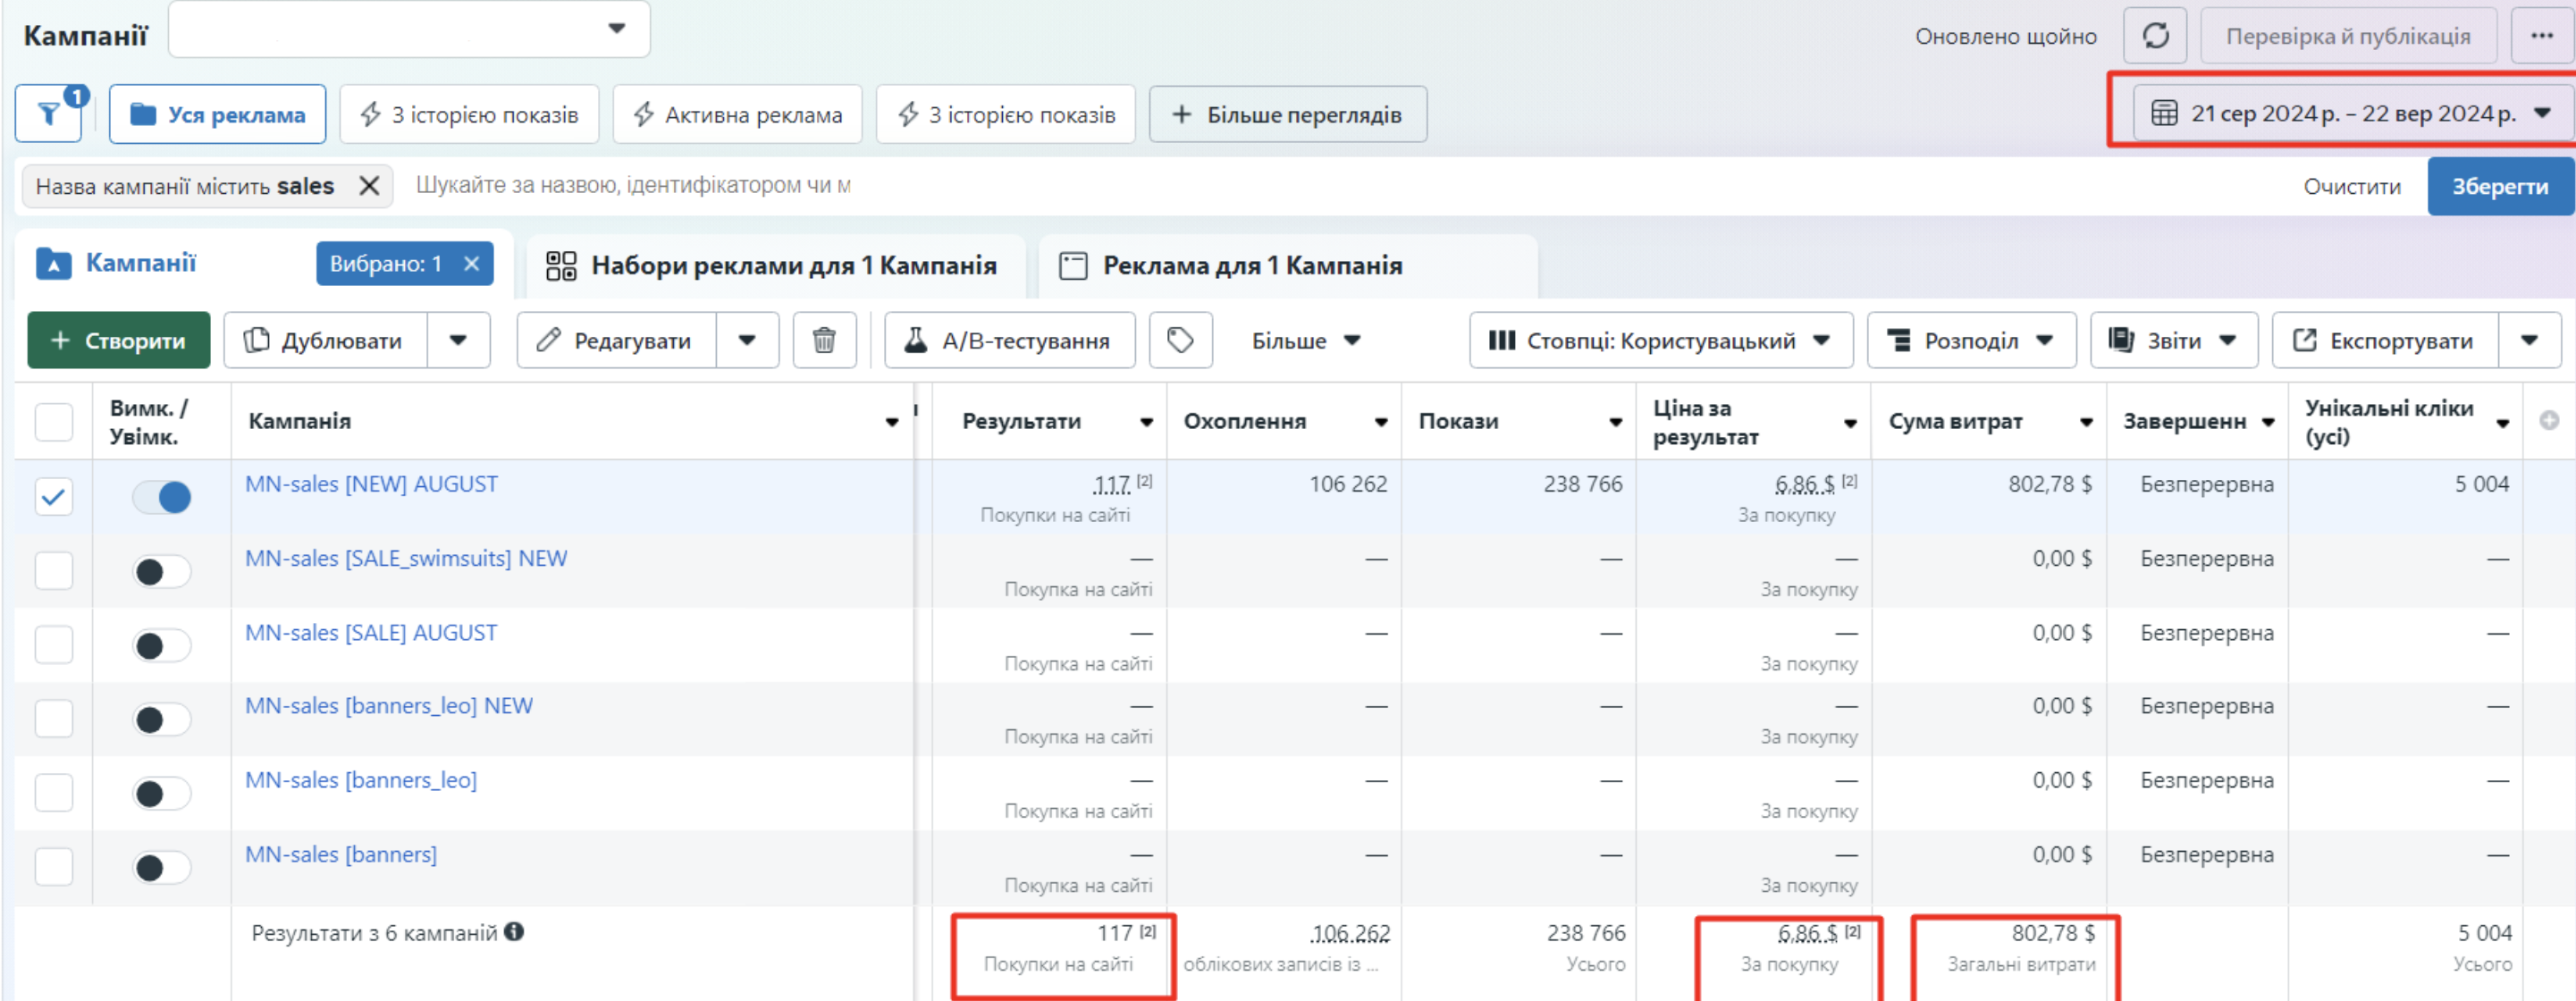Image resolution: width=2576 pixels, height=1001 pixels.
Task: Click the refresh data icon
Action: tap(2156, 36)
